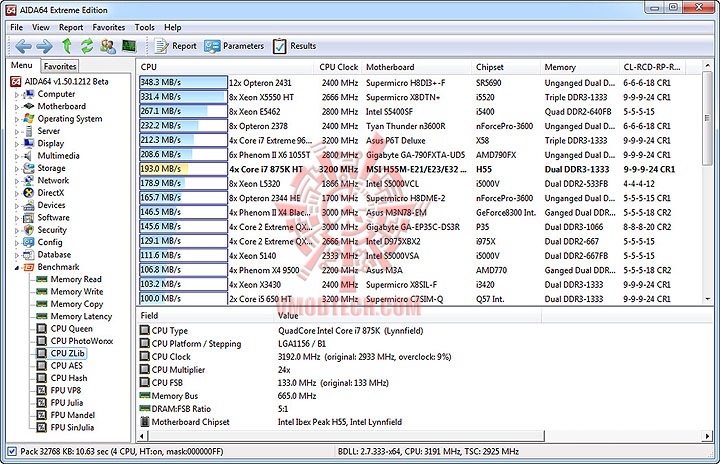720x464 pixels.
Task: Toggle the status bar checkbox beside Pack 32768 KB
Action: click(x=12, y=452)
